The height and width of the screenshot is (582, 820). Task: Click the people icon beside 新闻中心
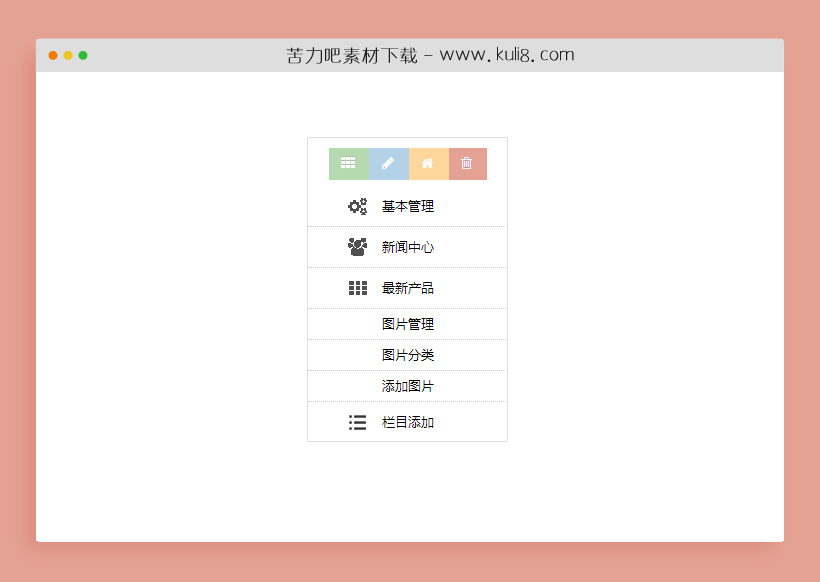357,246
